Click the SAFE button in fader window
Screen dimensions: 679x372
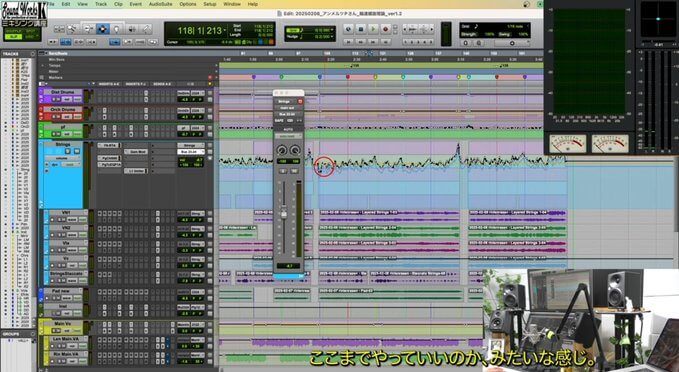279,120
